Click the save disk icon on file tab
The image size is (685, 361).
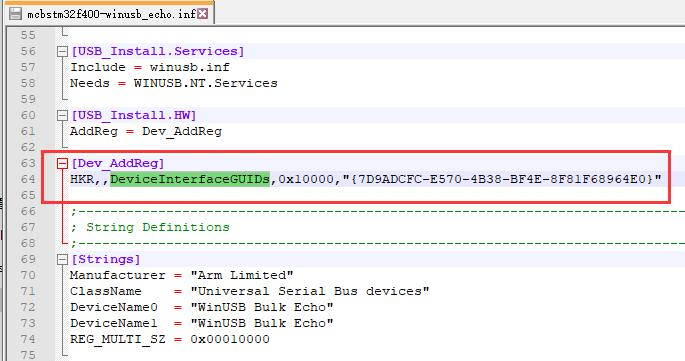click(x=15, y=14)
